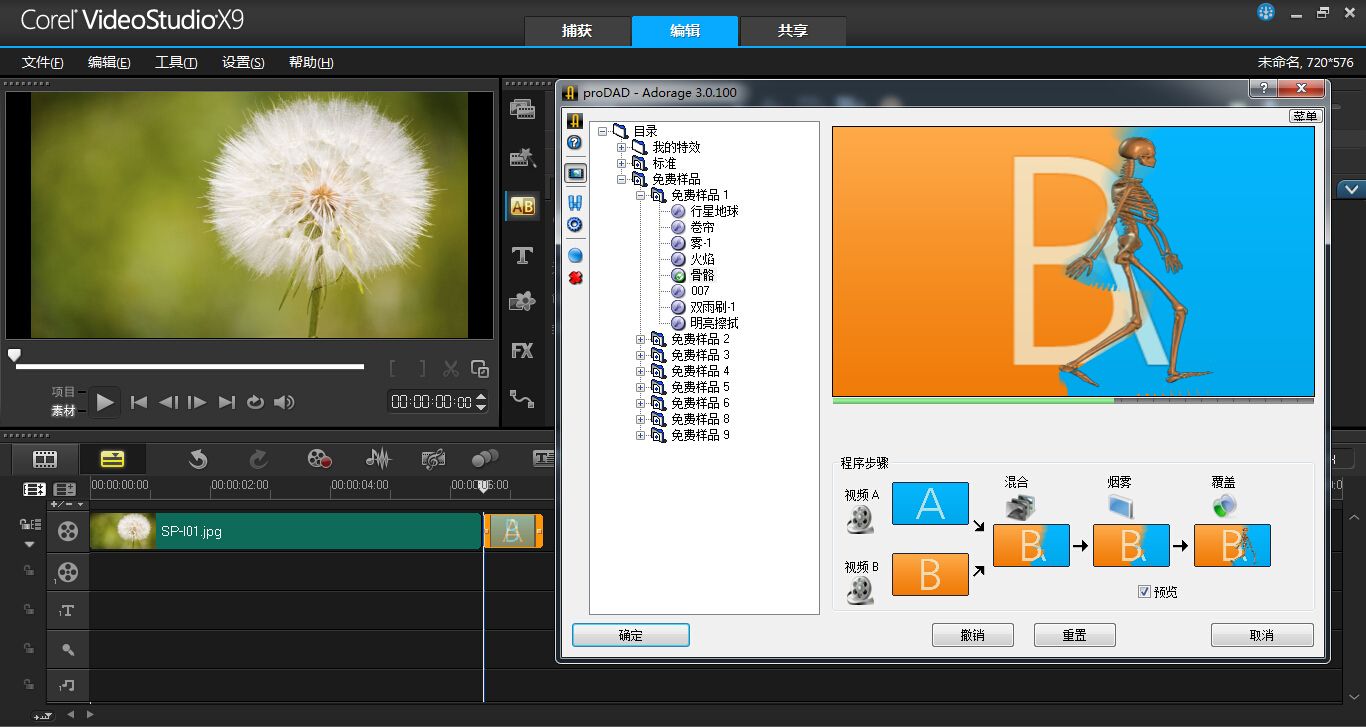Click the 取消 button
The image size is (1366, 727).
1262,635
